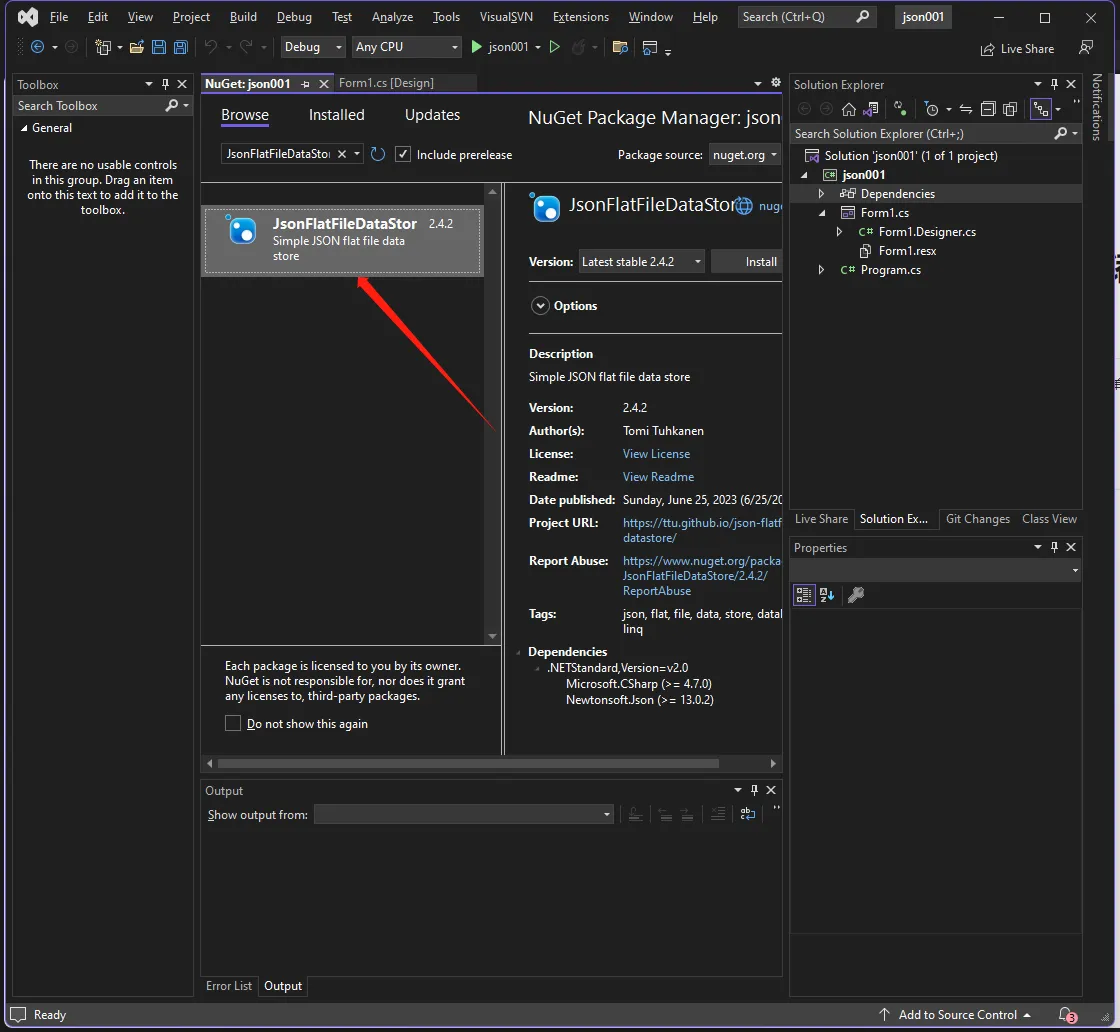Click the Find in Files toolbar icon

[x=620, y=47]
